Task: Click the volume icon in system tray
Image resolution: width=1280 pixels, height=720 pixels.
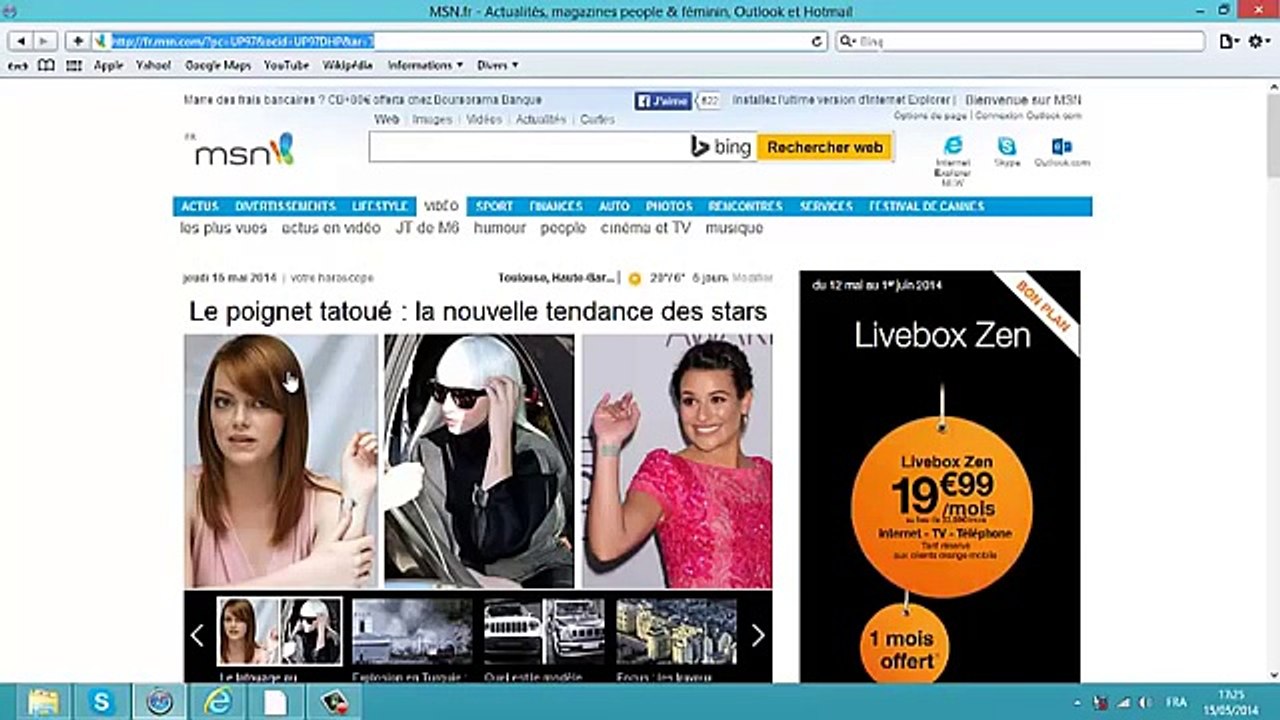Action: point(1146,702)
